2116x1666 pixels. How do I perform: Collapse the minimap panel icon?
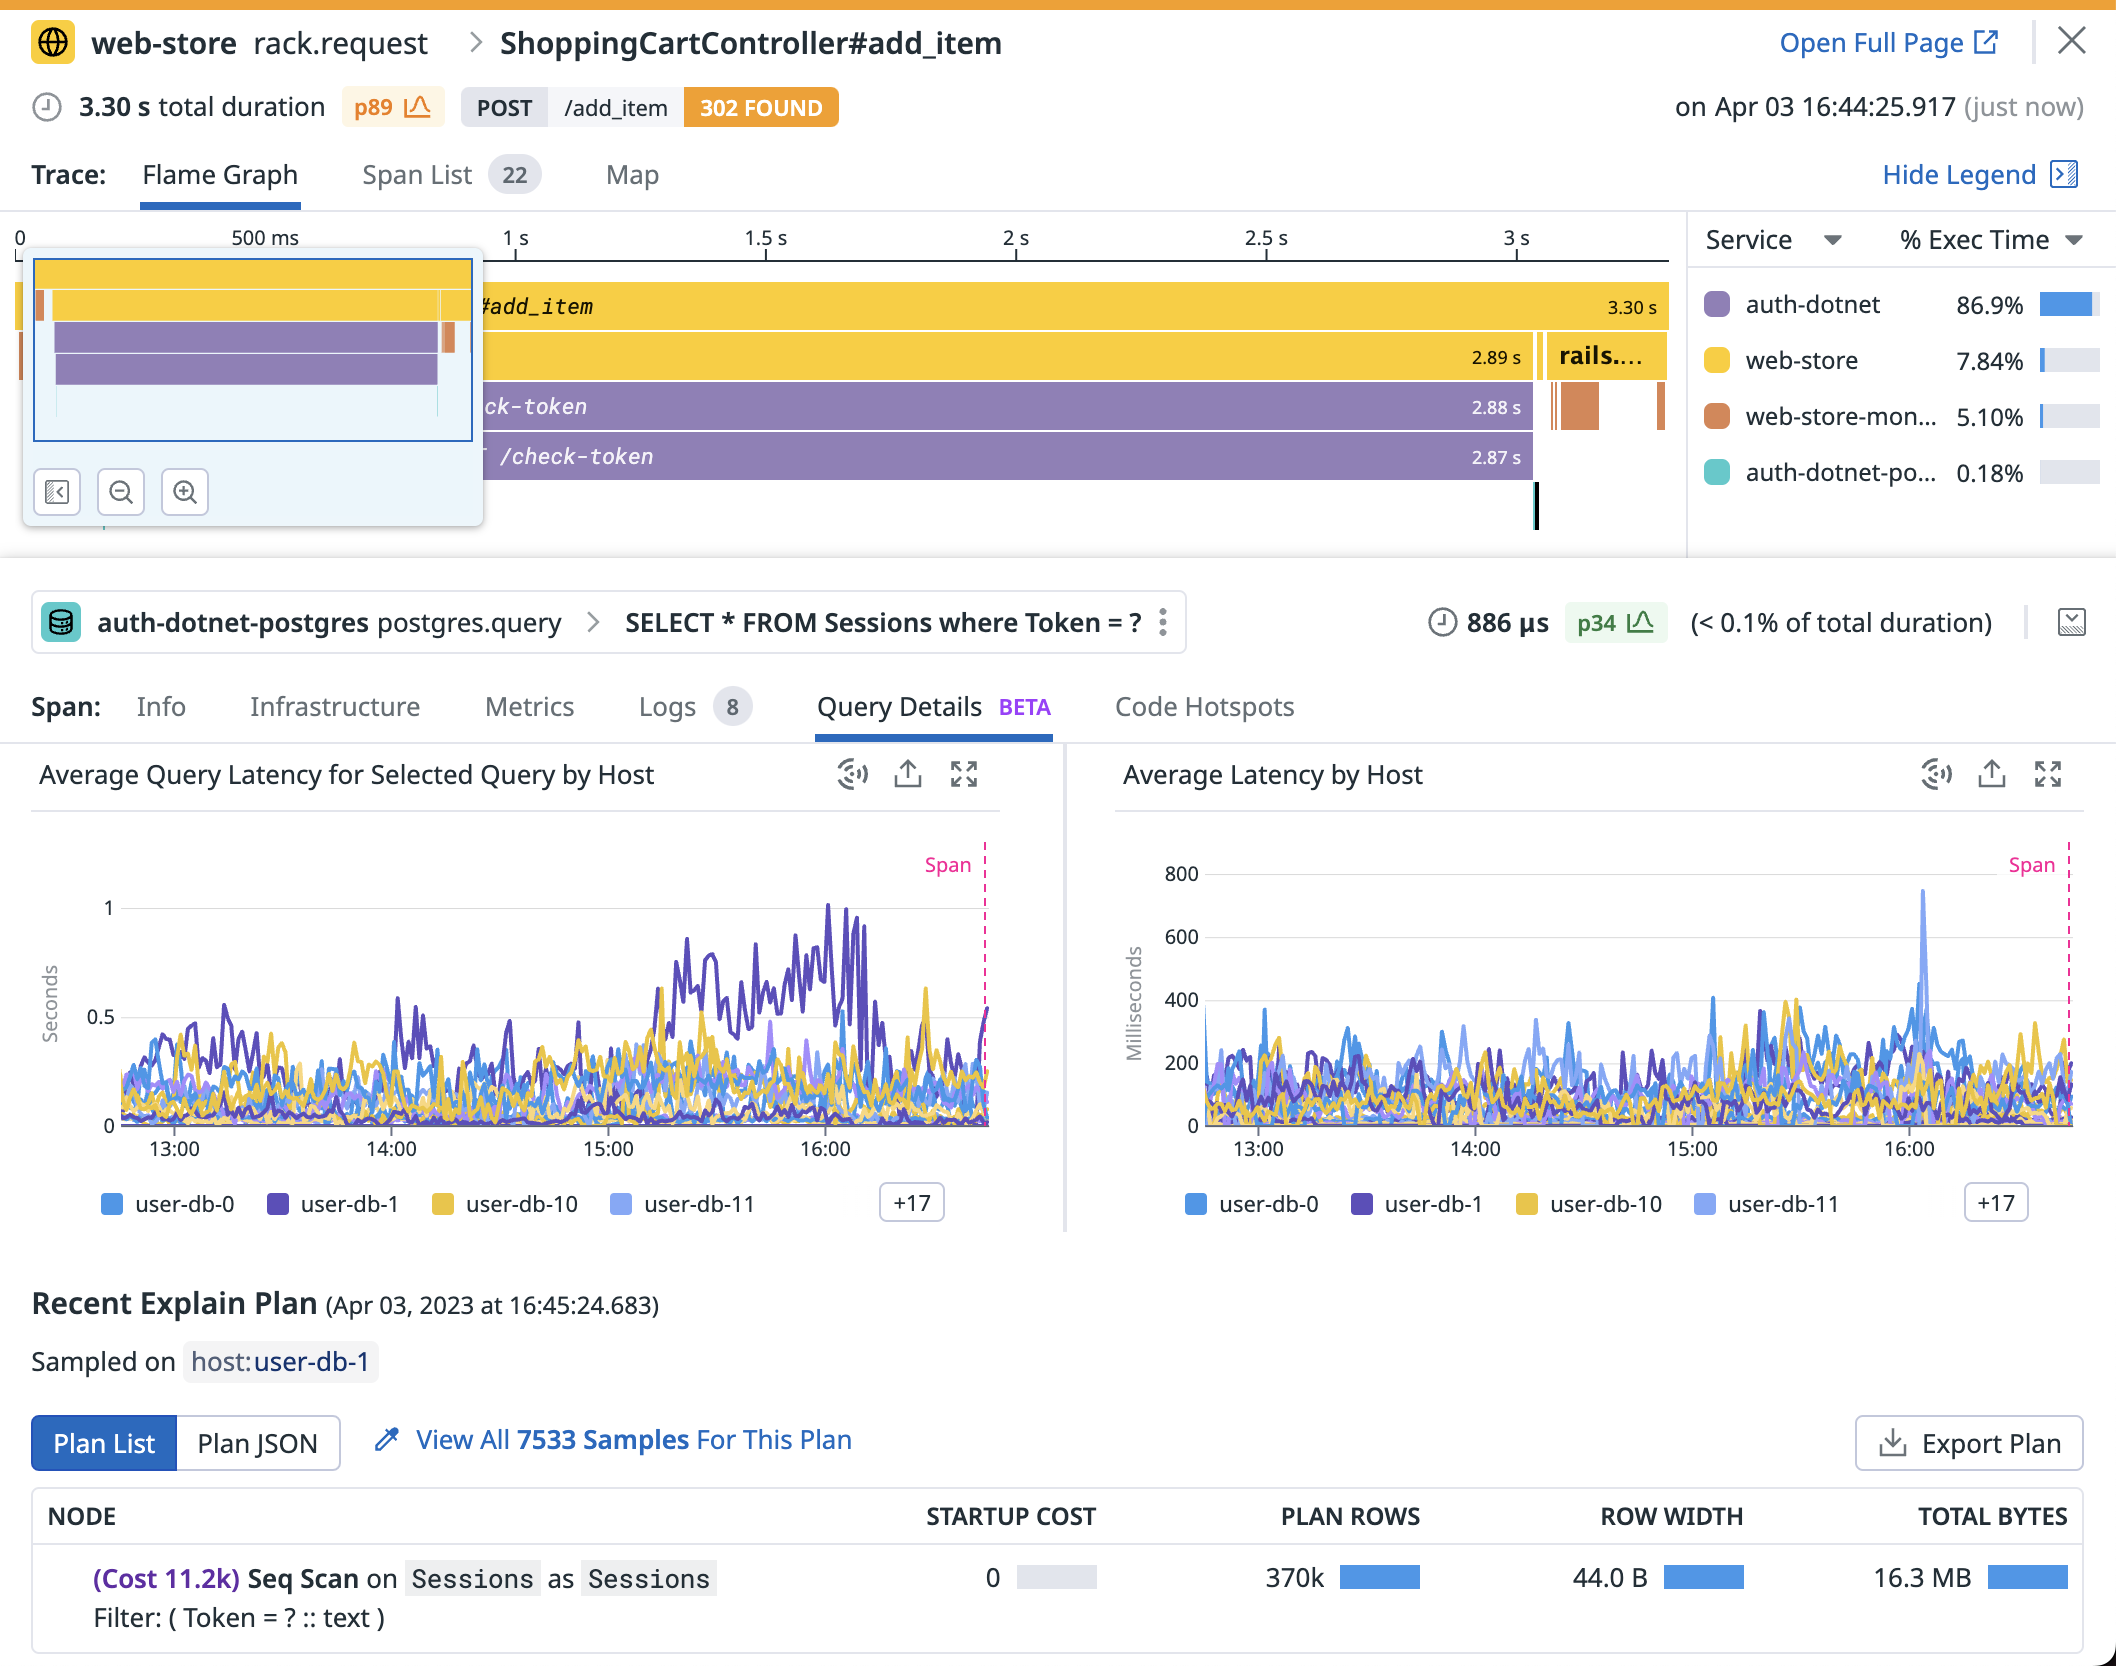click(x=57, y=492)
